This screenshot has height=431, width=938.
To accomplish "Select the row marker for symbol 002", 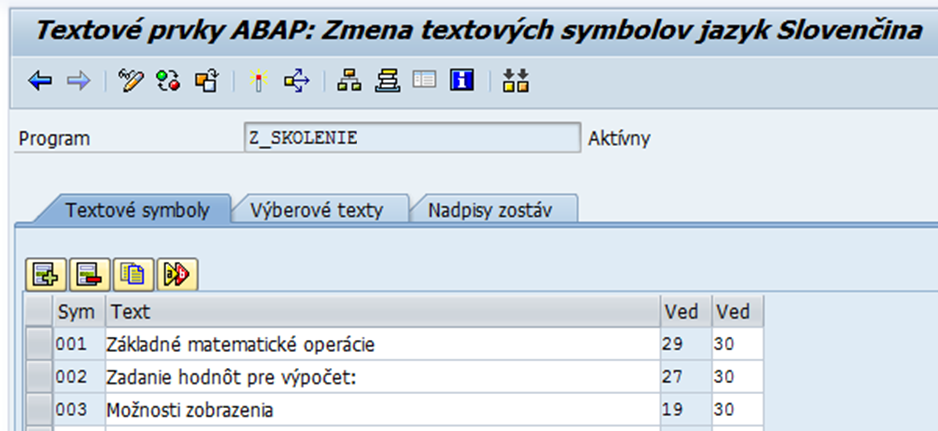I will (x=39, y=377).
